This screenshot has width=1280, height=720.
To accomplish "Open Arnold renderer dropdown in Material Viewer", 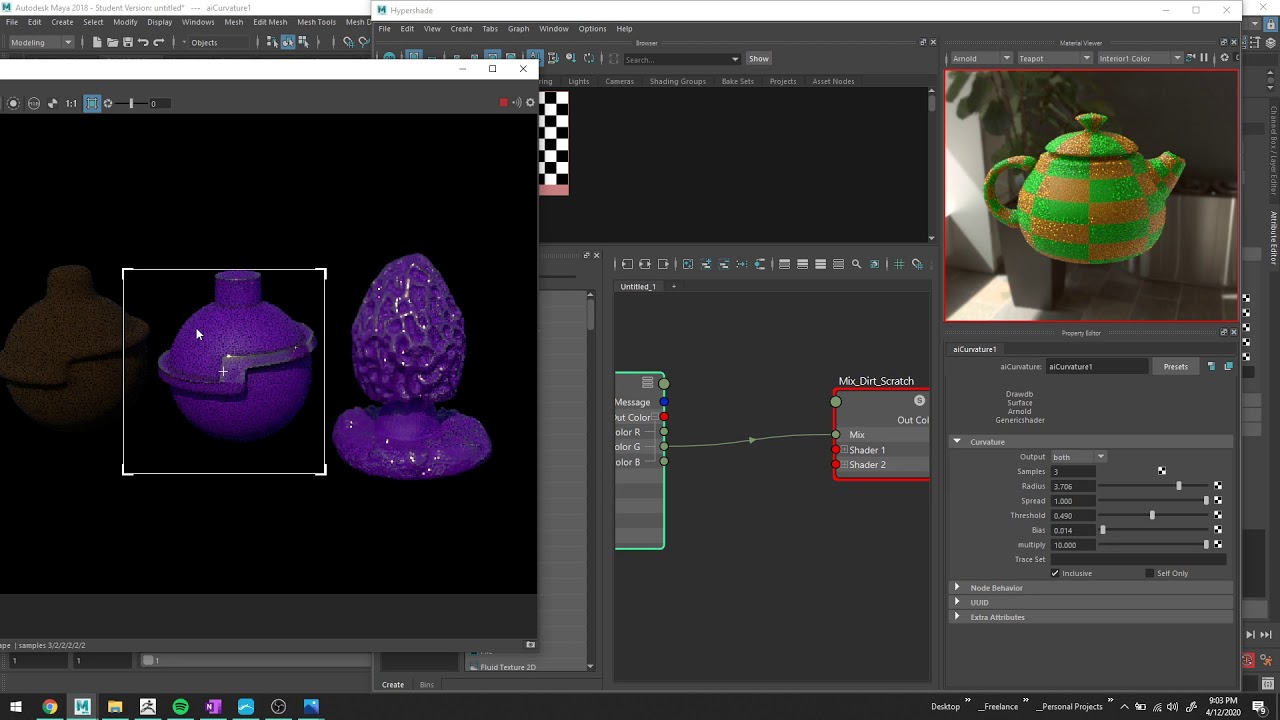I will point(981,58).
